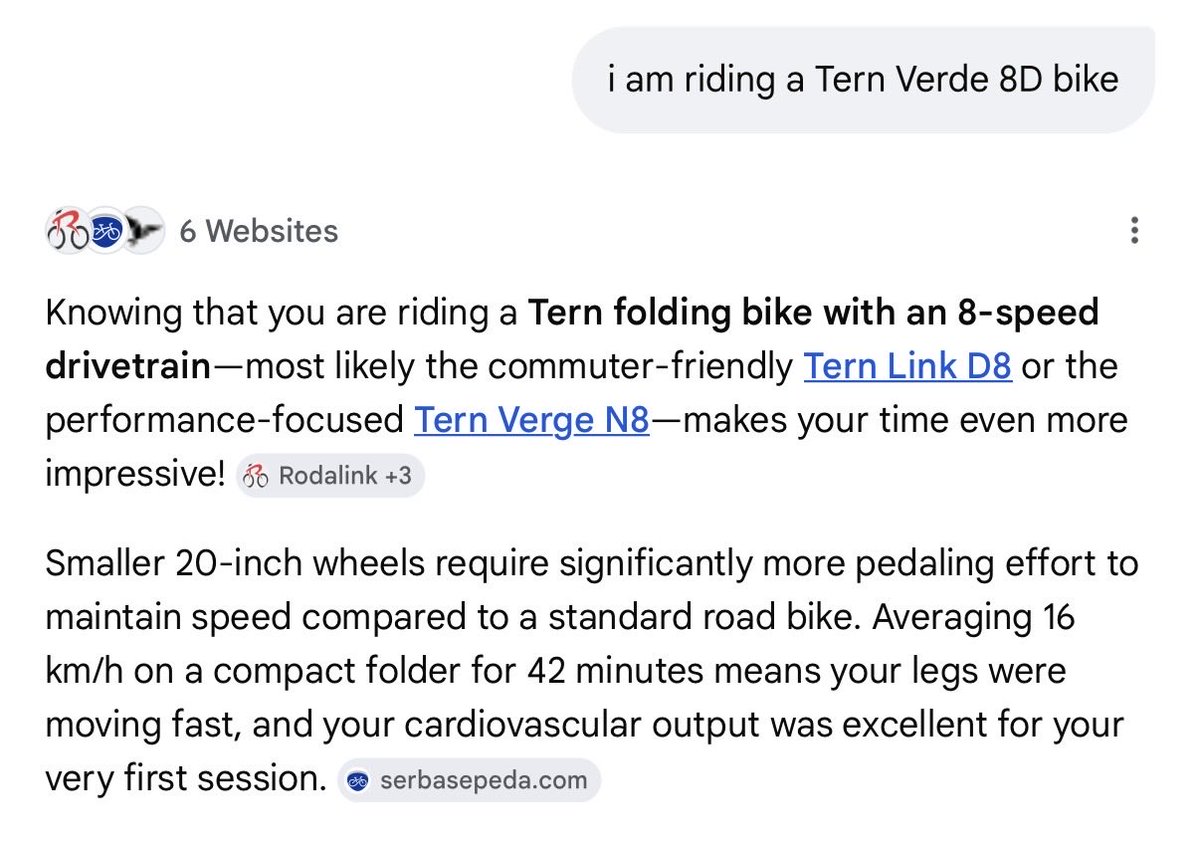Viewport: 1200px width, 847px height.
Task: Click the blue bicycle favicon in source cluster
Action: (x=107, y=231)
